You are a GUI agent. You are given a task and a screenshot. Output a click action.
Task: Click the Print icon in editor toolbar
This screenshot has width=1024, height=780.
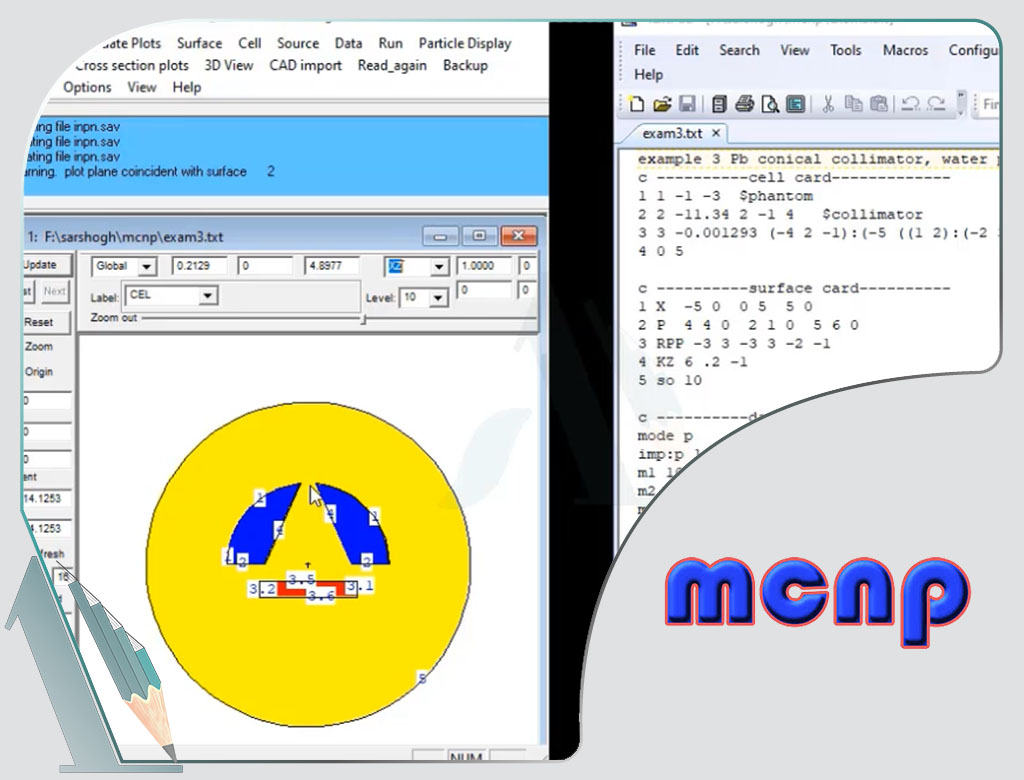click(744, 103)
